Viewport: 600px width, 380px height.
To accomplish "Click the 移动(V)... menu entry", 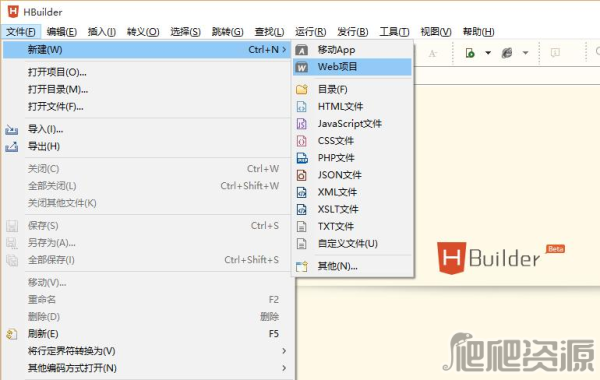I will 147,283.
